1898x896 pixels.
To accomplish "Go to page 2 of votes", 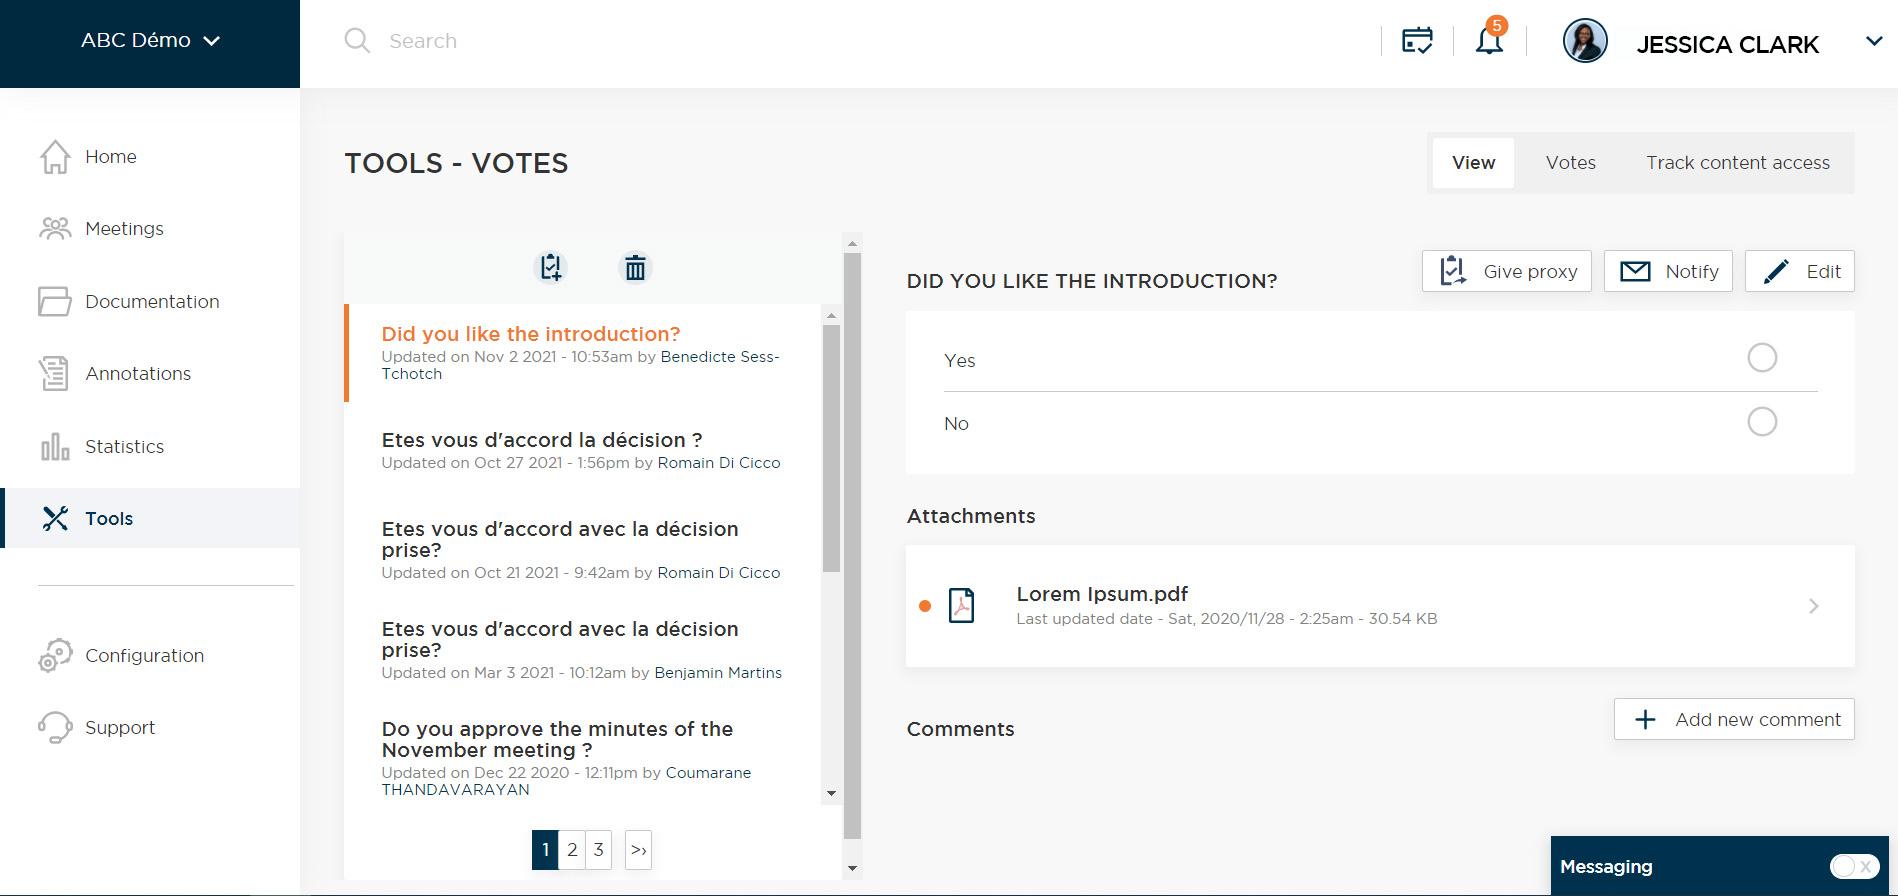I will click(572, 850).
